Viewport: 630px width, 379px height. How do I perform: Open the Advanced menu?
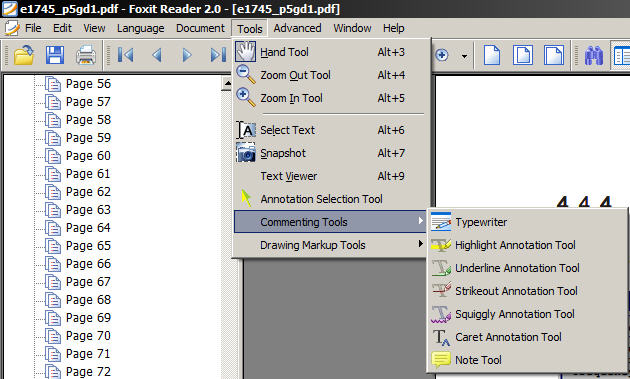[297, 28]
